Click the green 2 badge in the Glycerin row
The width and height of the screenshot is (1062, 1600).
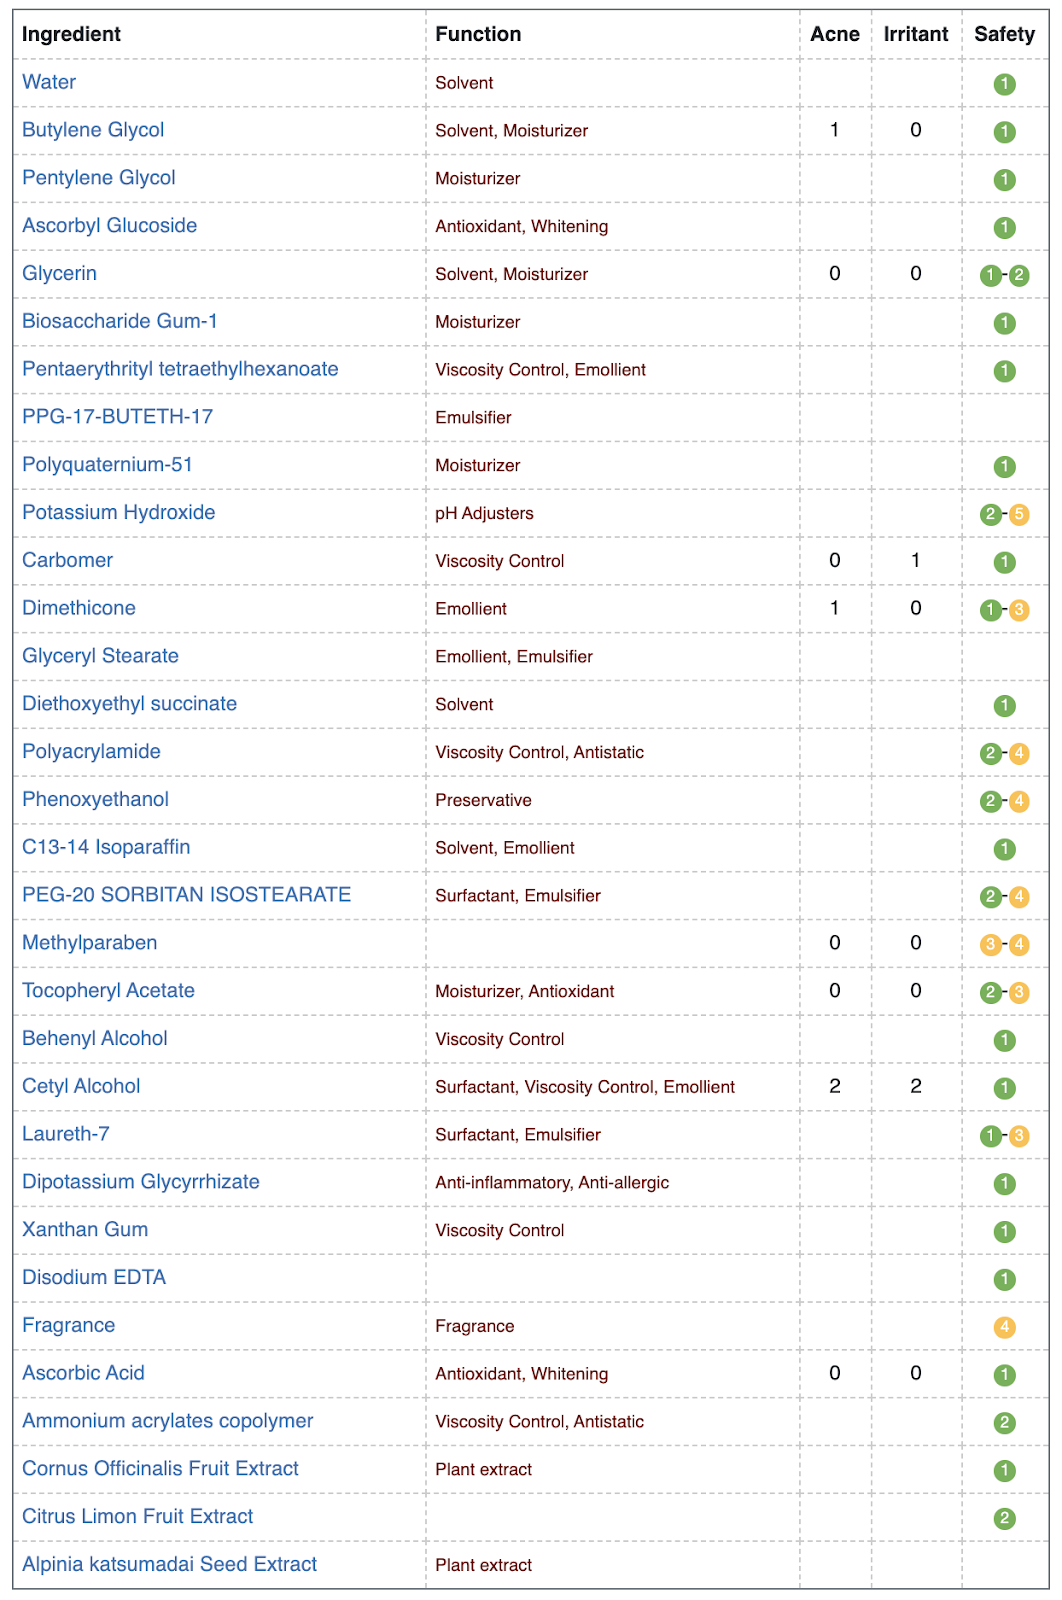[1019, 275]
